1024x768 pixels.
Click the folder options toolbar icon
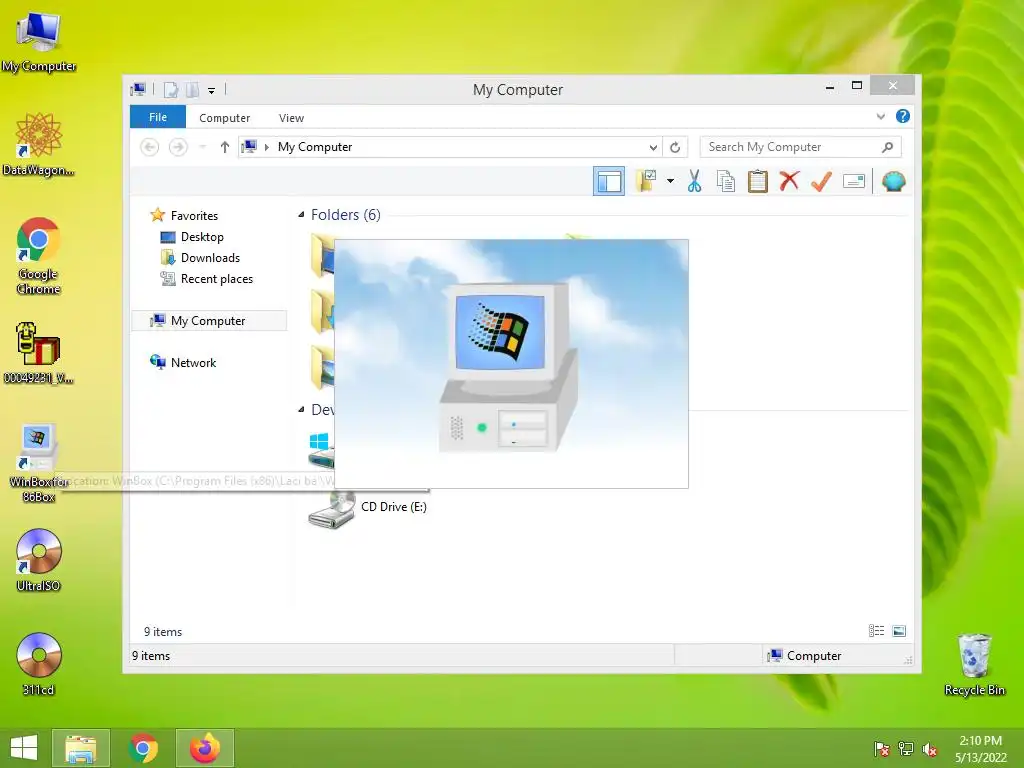coord(645,181)
